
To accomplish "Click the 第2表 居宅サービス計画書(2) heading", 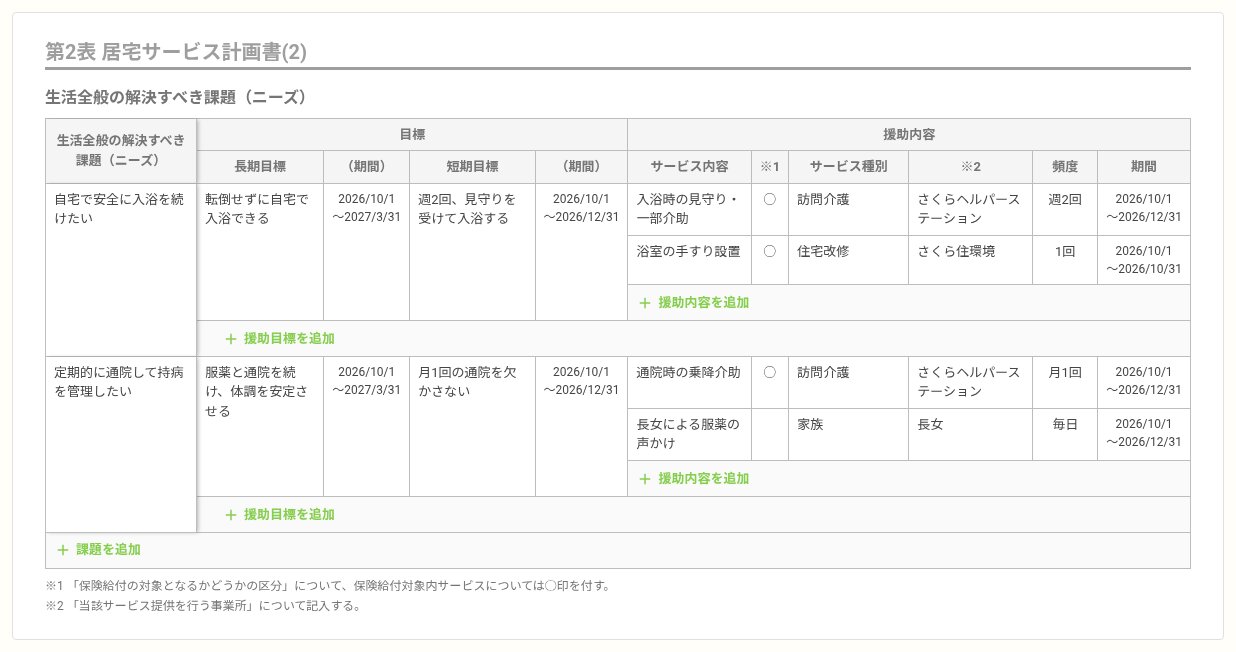I will (x=175, y=52).
